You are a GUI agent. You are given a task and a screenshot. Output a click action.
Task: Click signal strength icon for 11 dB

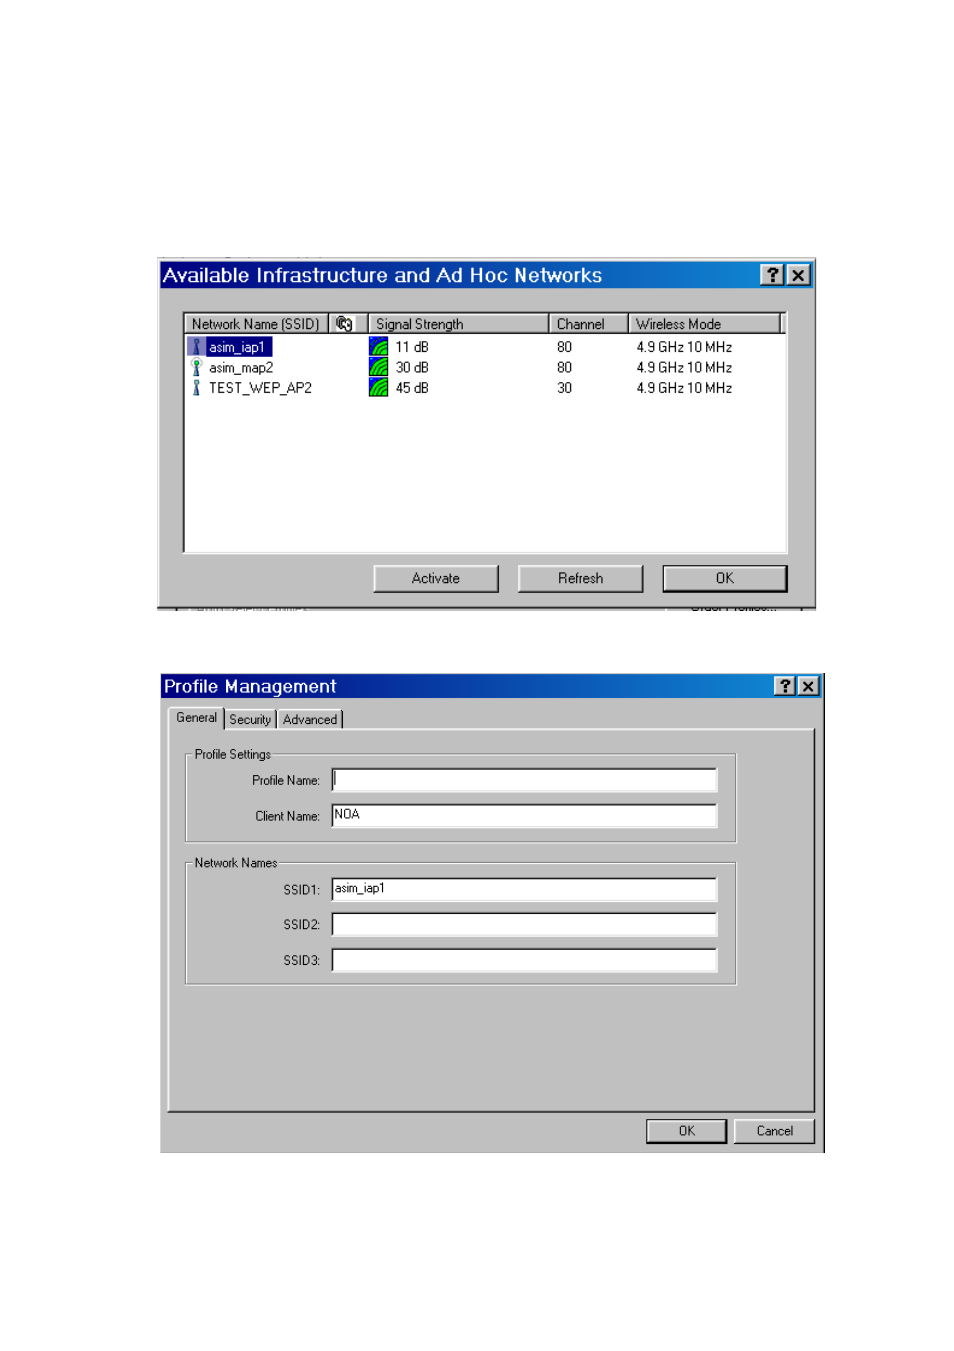click(x=378, y=347)
